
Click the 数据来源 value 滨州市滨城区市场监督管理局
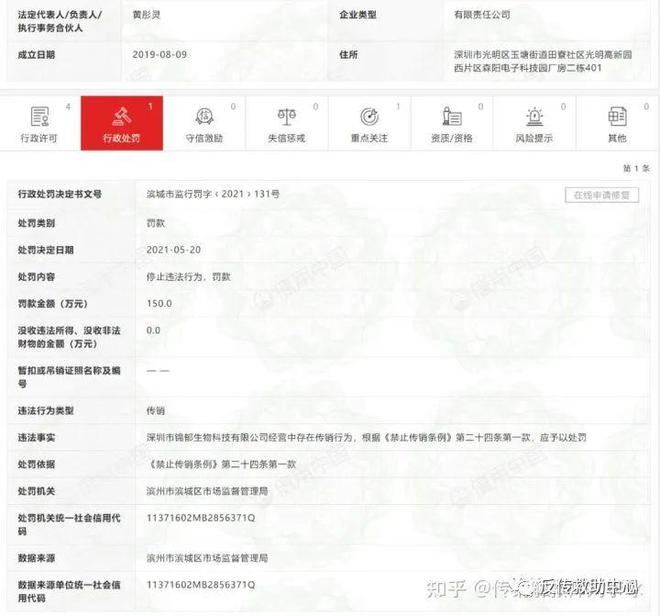click(x=207, y=558)
